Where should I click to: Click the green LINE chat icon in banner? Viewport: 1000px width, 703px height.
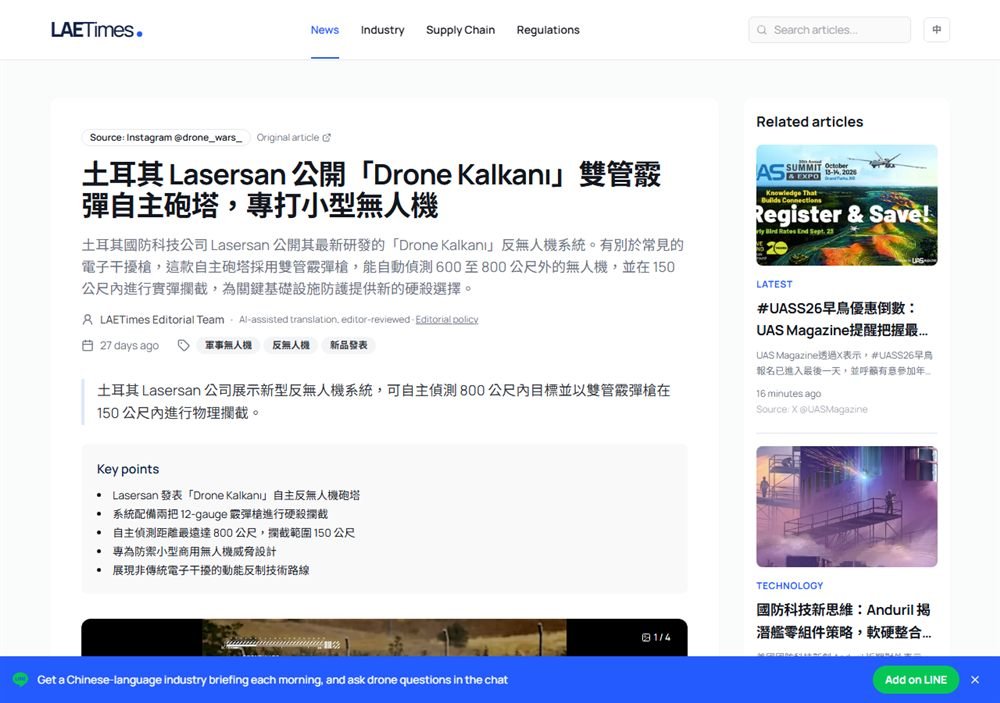[x=20, y=679]
